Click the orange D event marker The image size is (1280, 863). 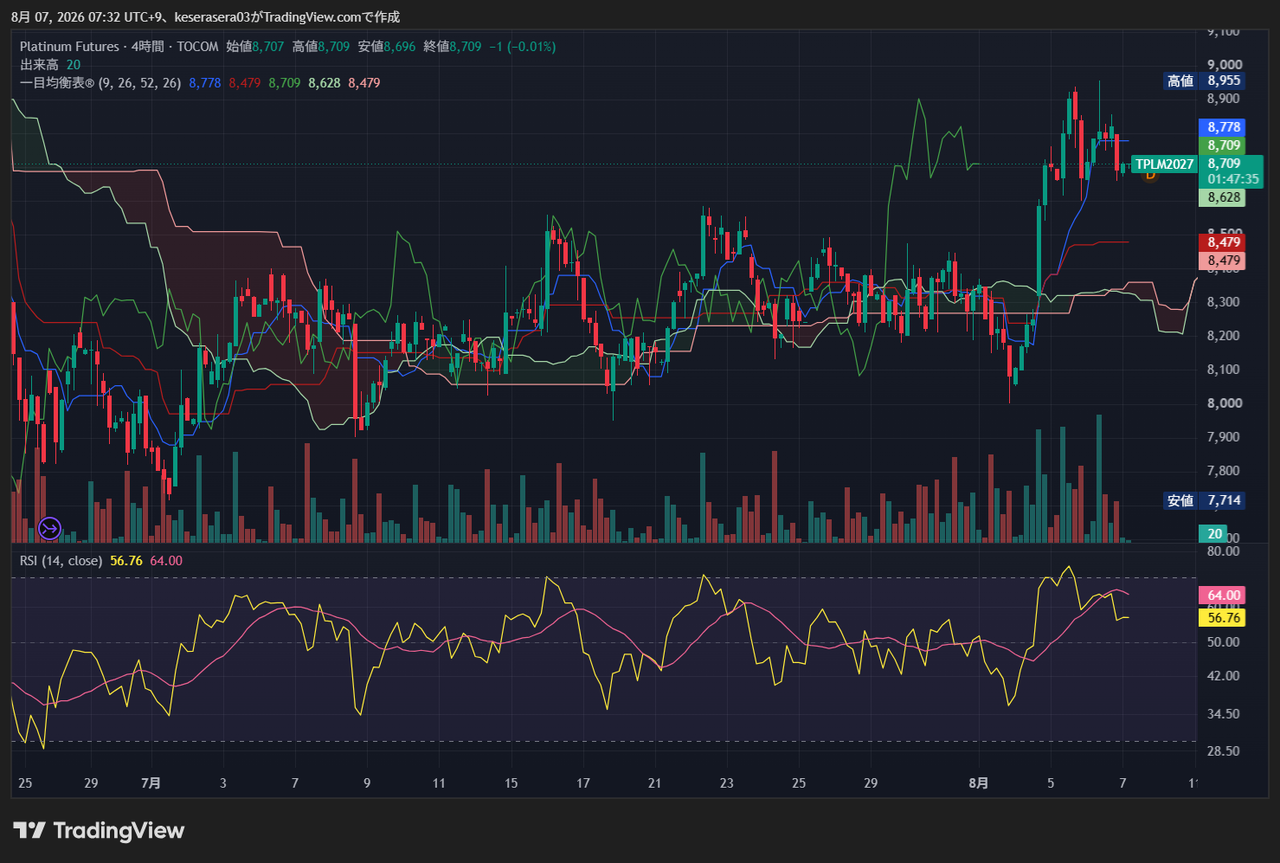(1150, 174)
